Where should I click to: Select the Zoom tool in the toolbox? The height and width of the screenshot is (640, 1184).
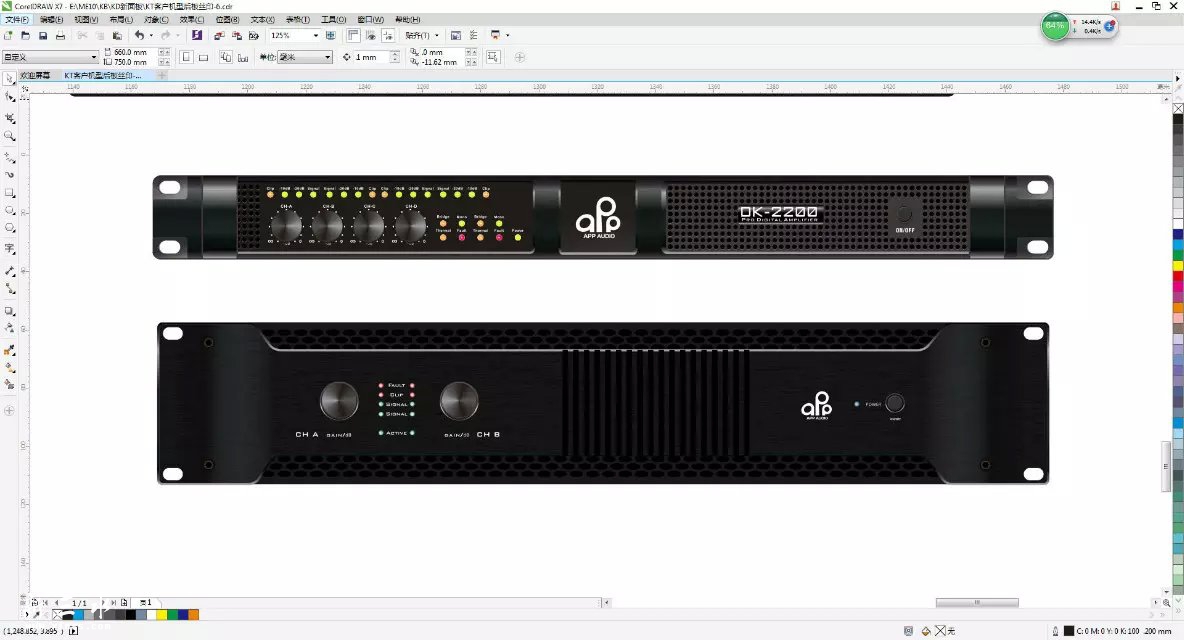point(10,137)
